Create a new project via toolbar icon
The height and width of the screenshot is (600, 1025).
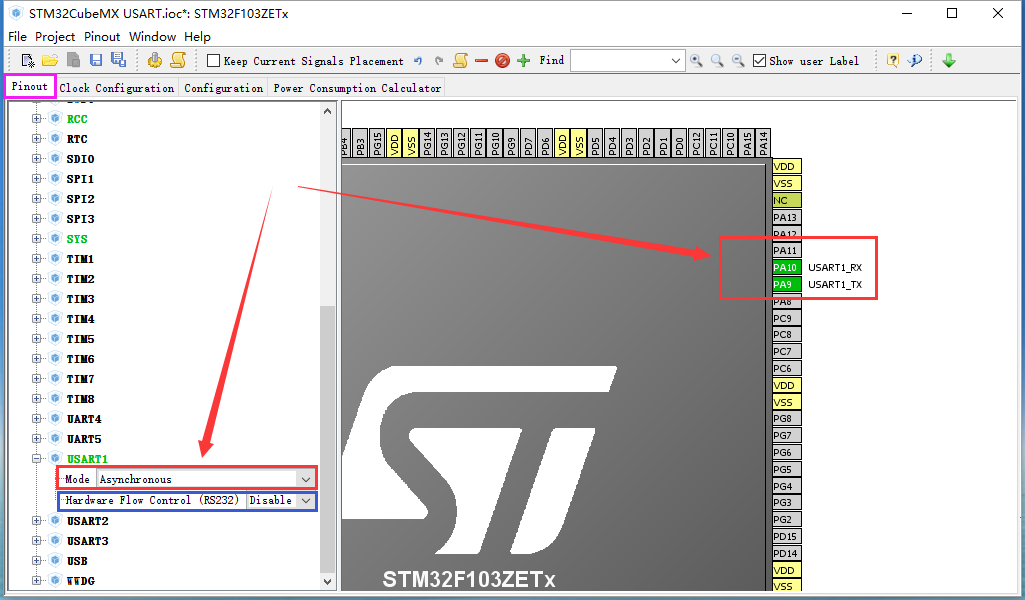28,61
